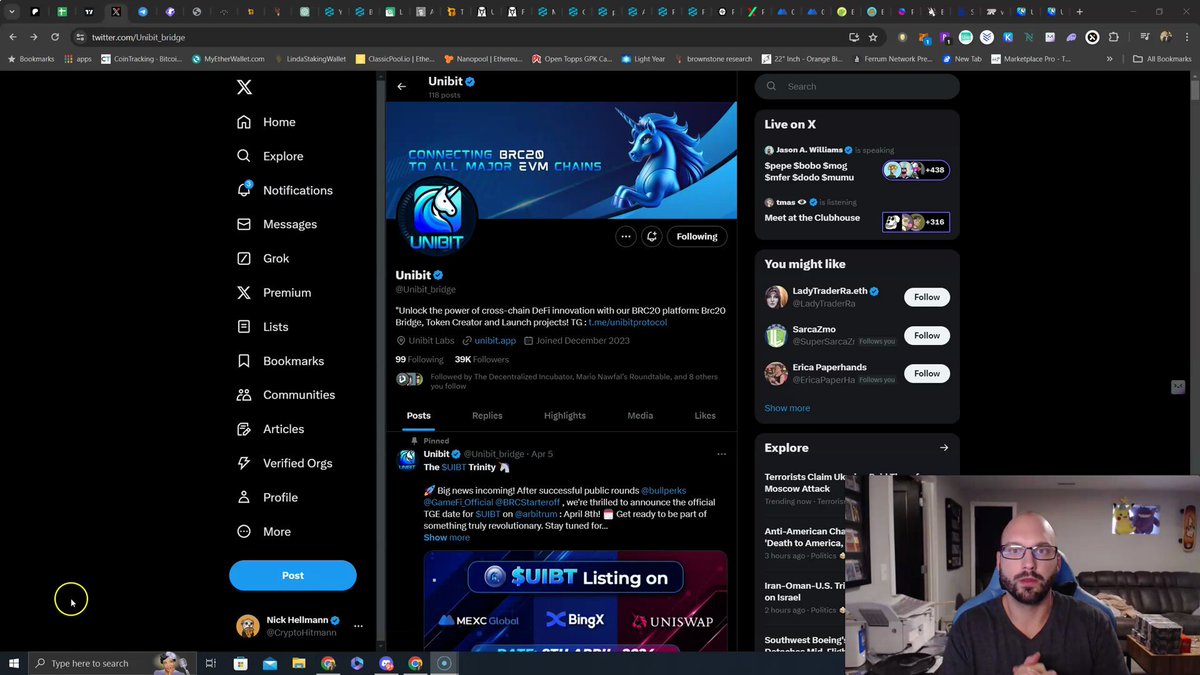Follow SarcaZmo
Screen dimensions: 1200x675
[x=927, y=335]
